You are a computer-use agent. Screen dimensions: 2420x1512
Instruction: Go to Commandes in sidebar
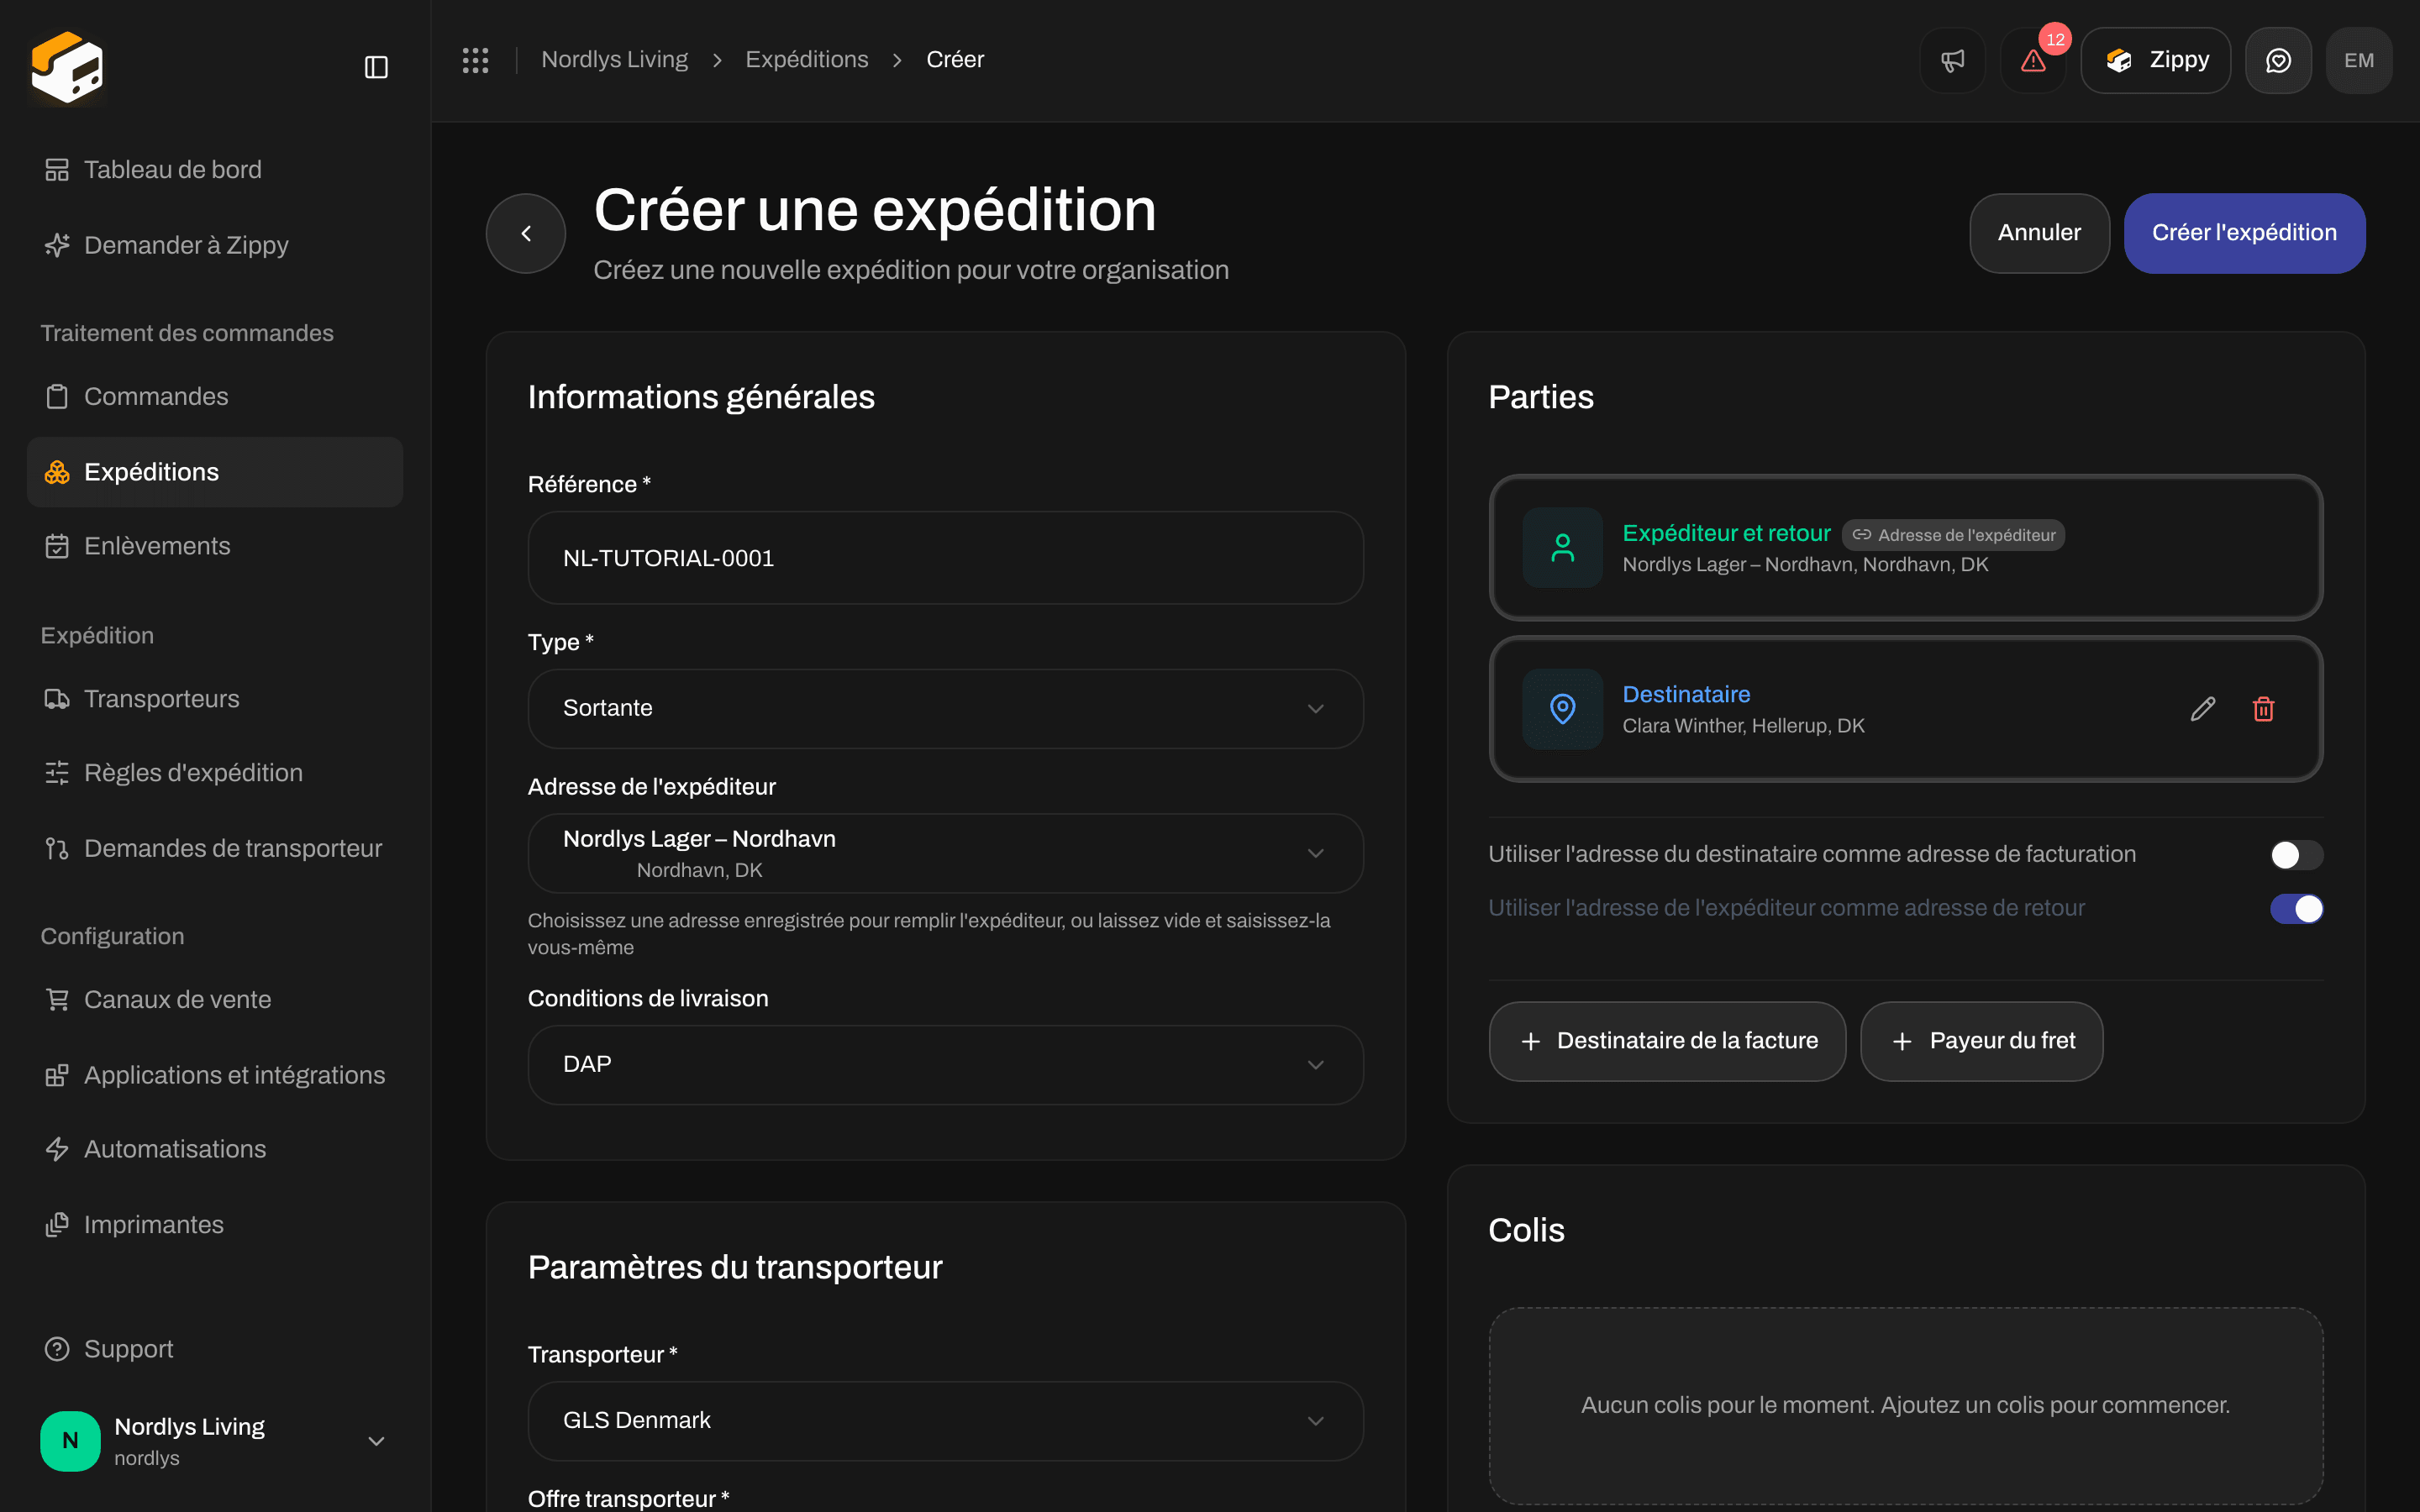click(x=214, y=396)
